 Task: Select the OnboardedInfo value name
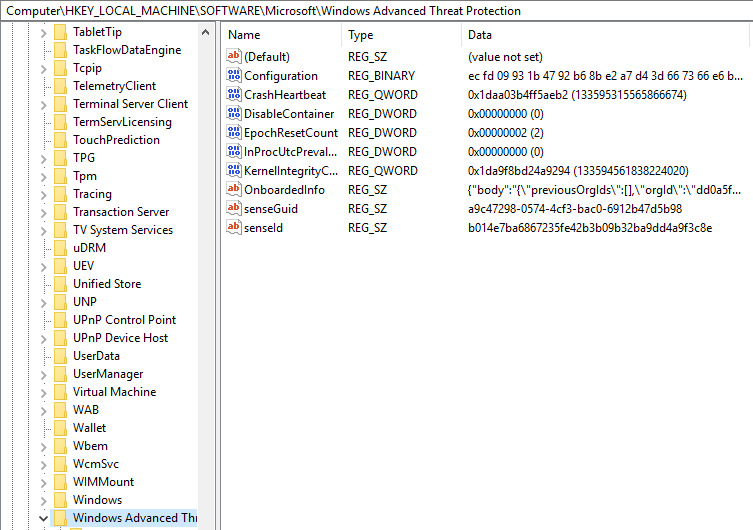tap(284, 190)
